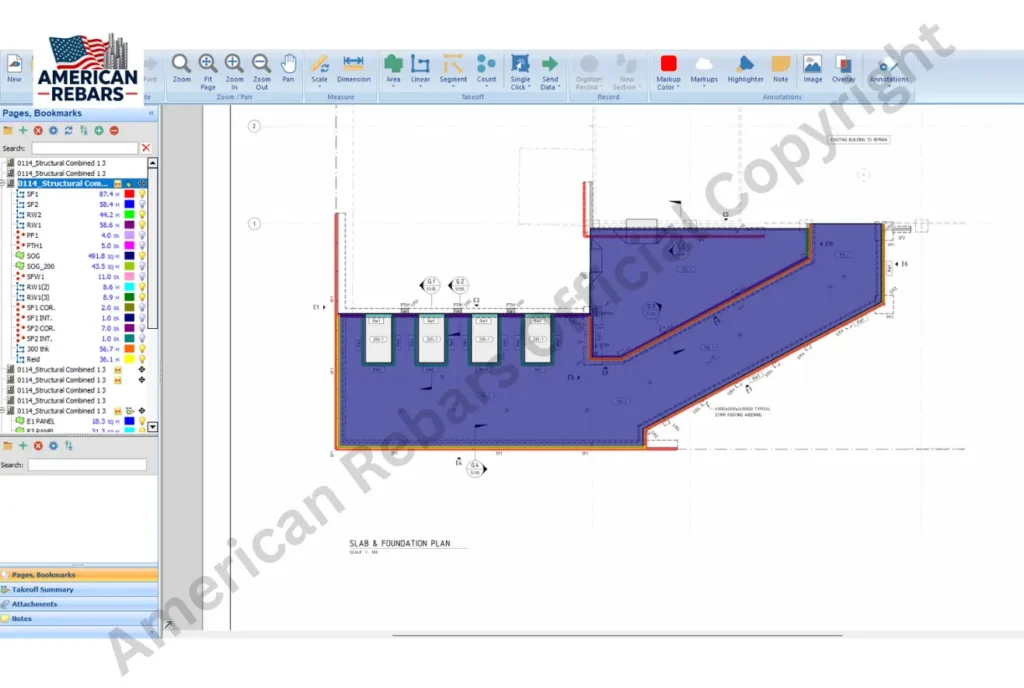
Task: Click the Fit Page tool
Action: point(208,68)
